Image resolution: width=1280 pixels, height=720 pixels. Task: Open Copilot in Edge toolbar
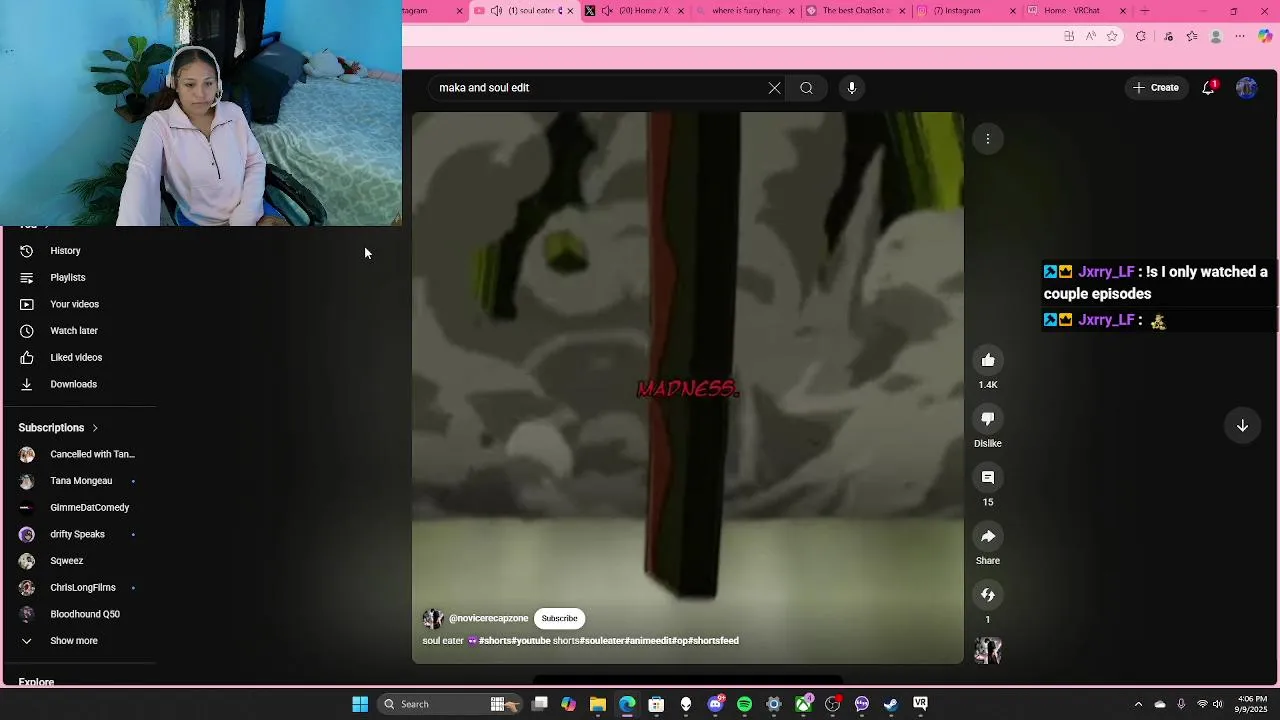tap(1265, 36)
